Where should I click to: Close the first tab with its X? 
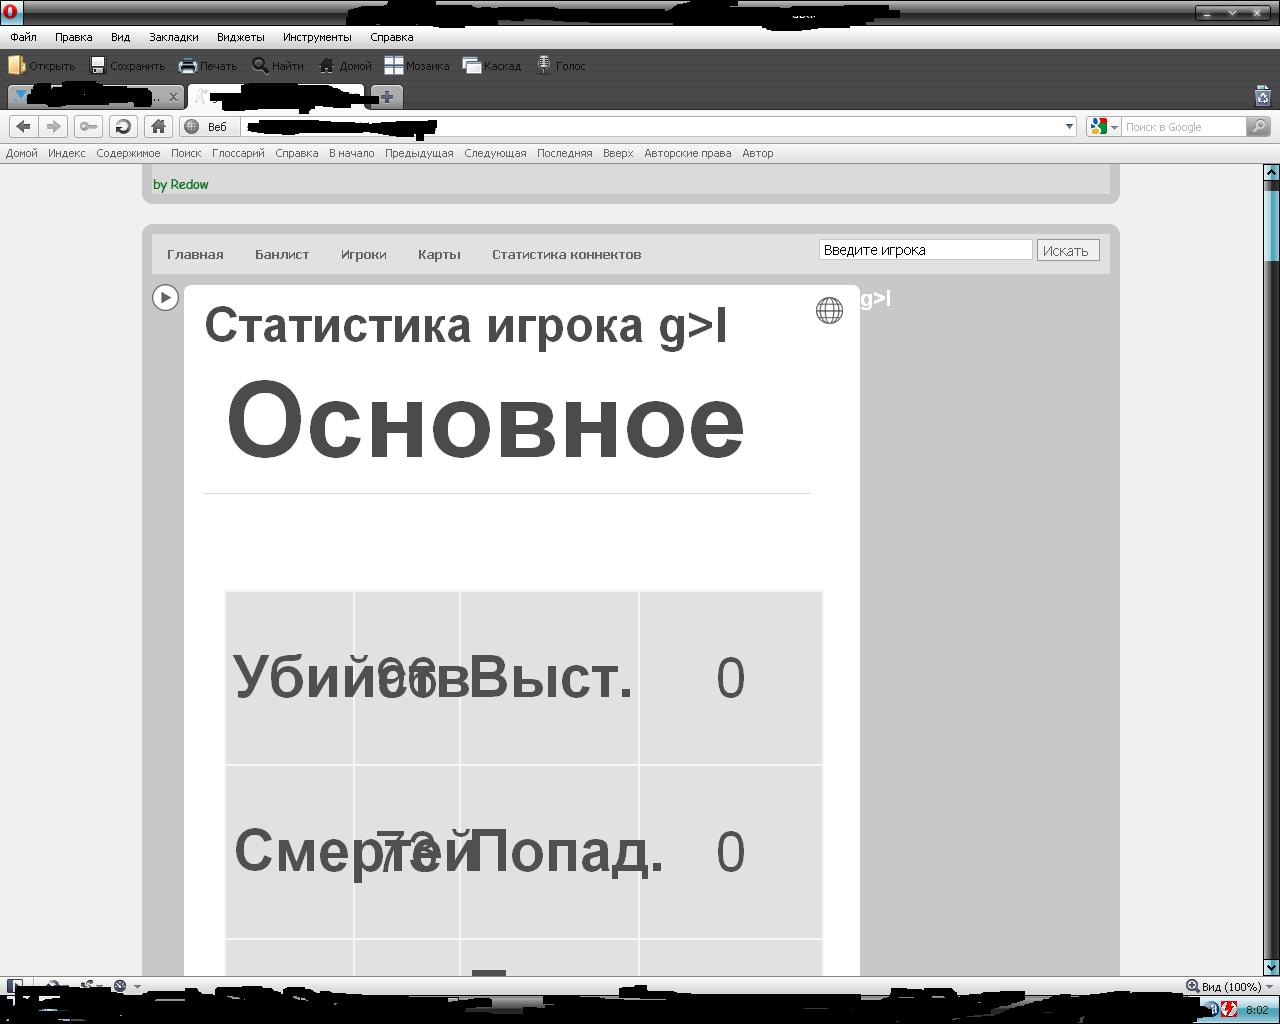click(x=173, y=96)
